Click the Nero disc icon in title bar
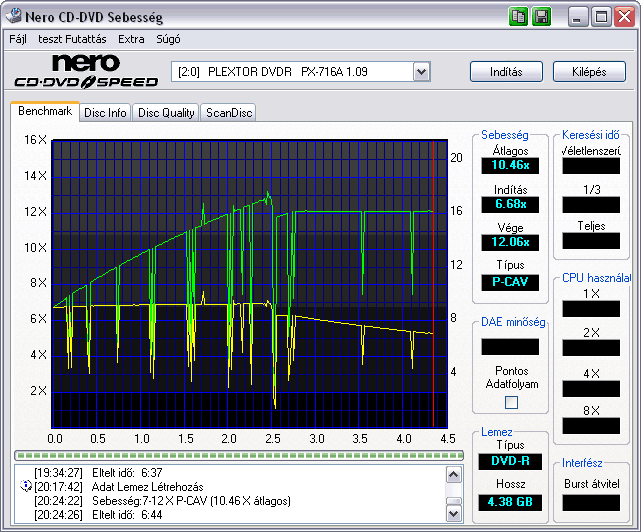Image resolution: width=641 pixels, height=532 pixels. (x=13, y=16)
